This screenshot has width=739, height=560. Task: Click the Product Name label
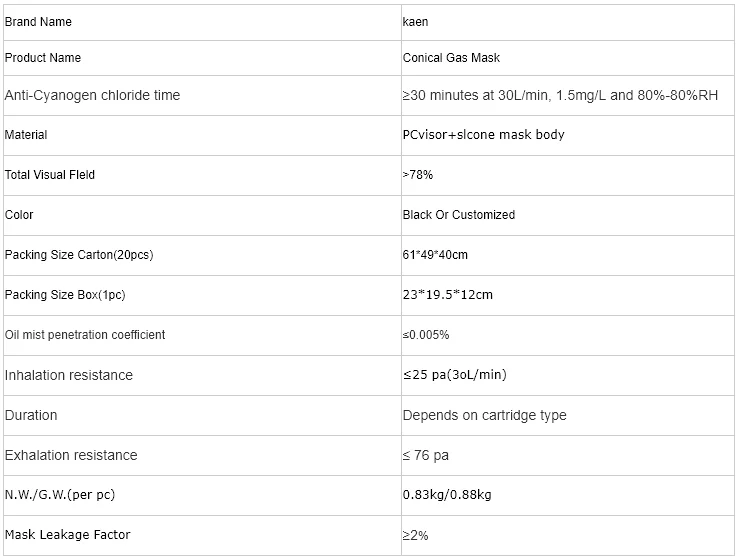coord(43,58)
